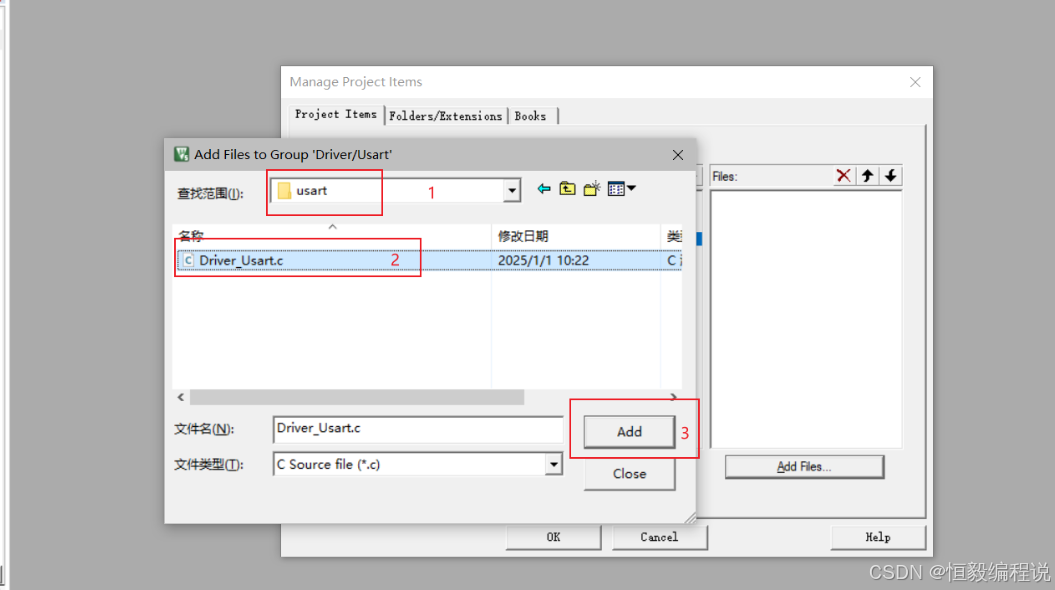The height and width of the screenshot is (590, 1055).
Task: Create a new folder icon
Action: [x=591, y=189]
